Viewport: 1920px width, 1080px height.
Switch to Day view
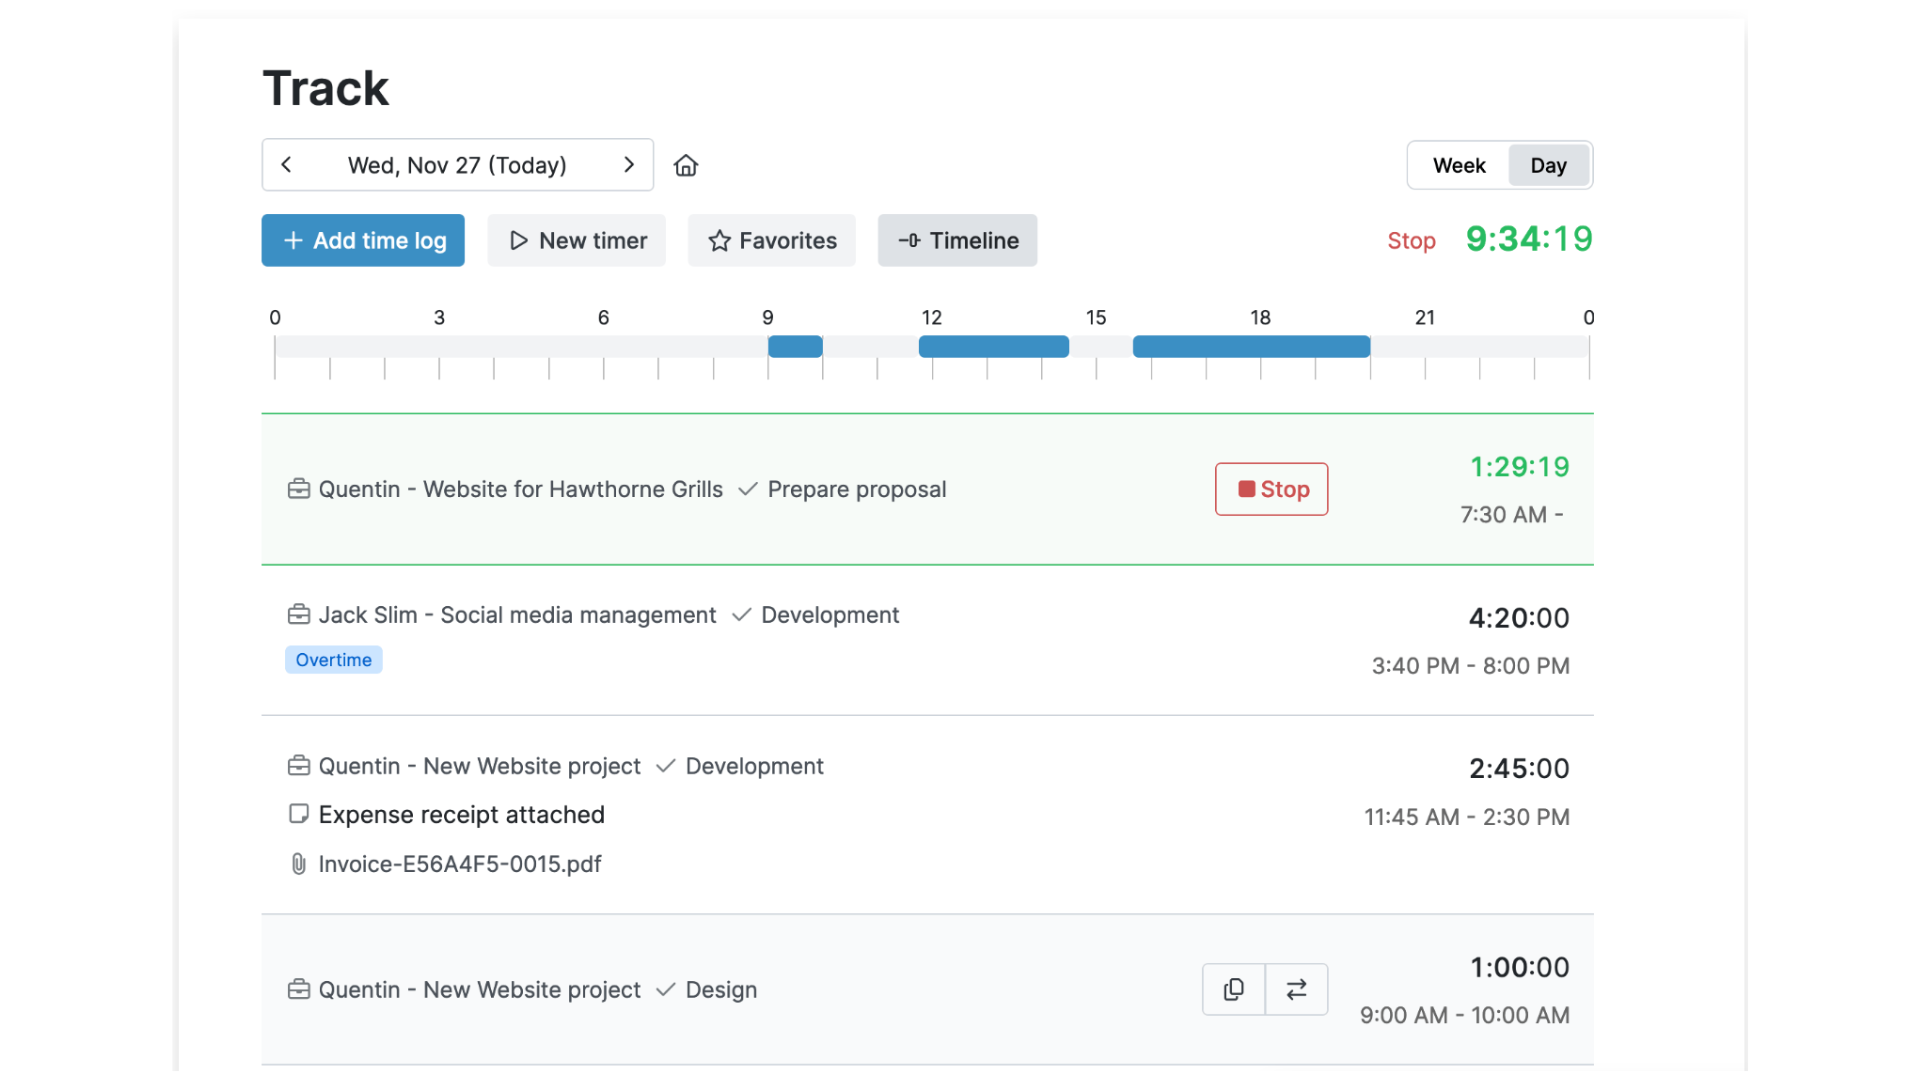1548,165
